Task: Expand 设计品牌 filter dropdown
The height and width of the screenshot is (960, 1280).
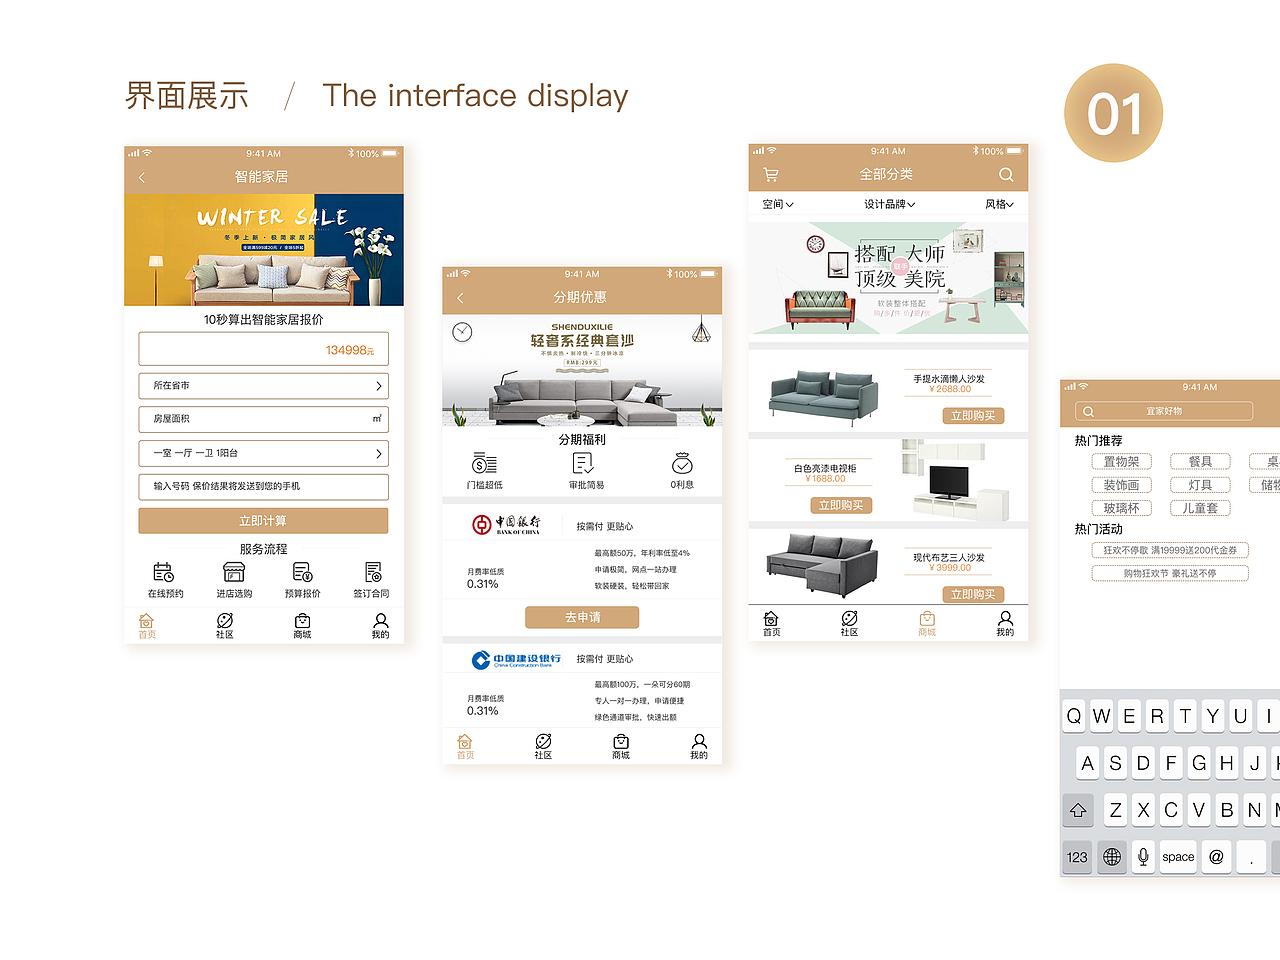Action: coord(890,204)
